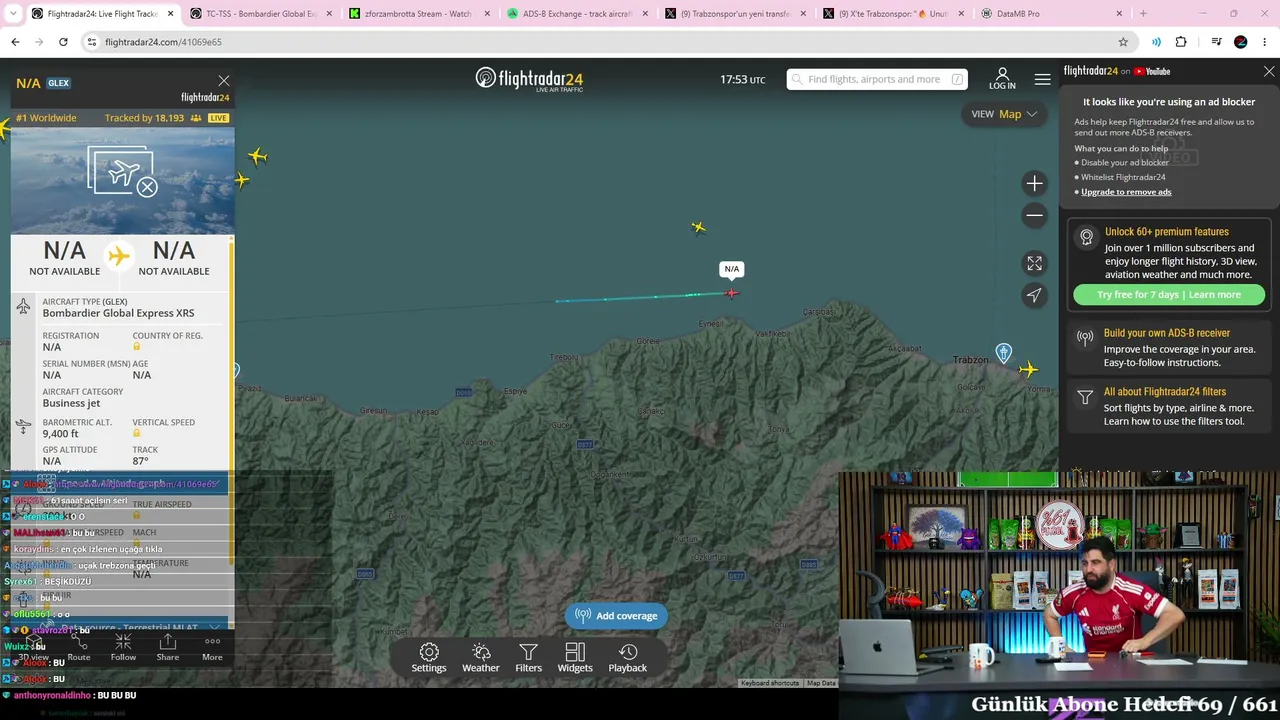Screen dimensions: 1280x720
Task: Click the N/A flight label on map
Action: pos(732,269)
